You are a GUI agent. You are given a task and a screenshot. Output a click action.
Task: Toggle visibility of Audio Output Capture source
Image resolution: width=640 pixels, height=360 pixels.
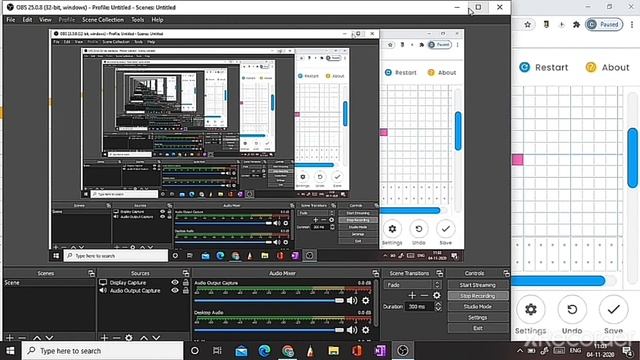(x=175, y=291)
